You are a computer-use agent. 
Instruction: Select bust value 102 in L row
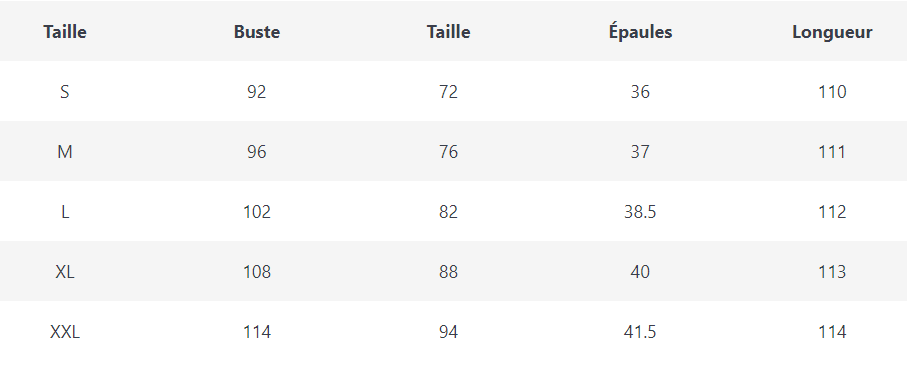pos(257,212)
